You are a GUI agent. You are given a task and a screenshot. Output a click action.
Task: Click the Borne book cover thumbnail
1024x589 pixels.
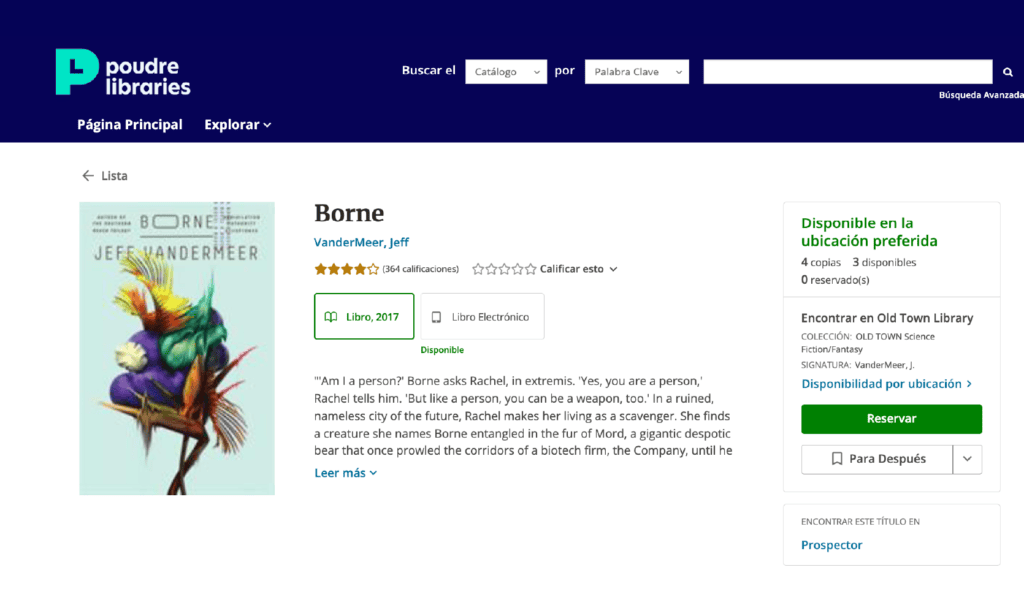click(177, 348)
